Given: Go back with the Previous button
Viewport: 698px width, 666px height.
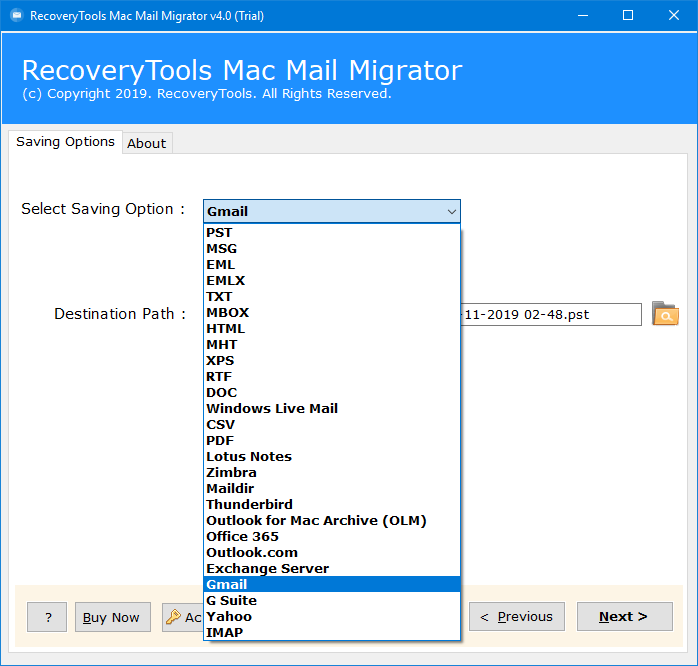Looking at the screenshot, I should click(x=516, y=617).
